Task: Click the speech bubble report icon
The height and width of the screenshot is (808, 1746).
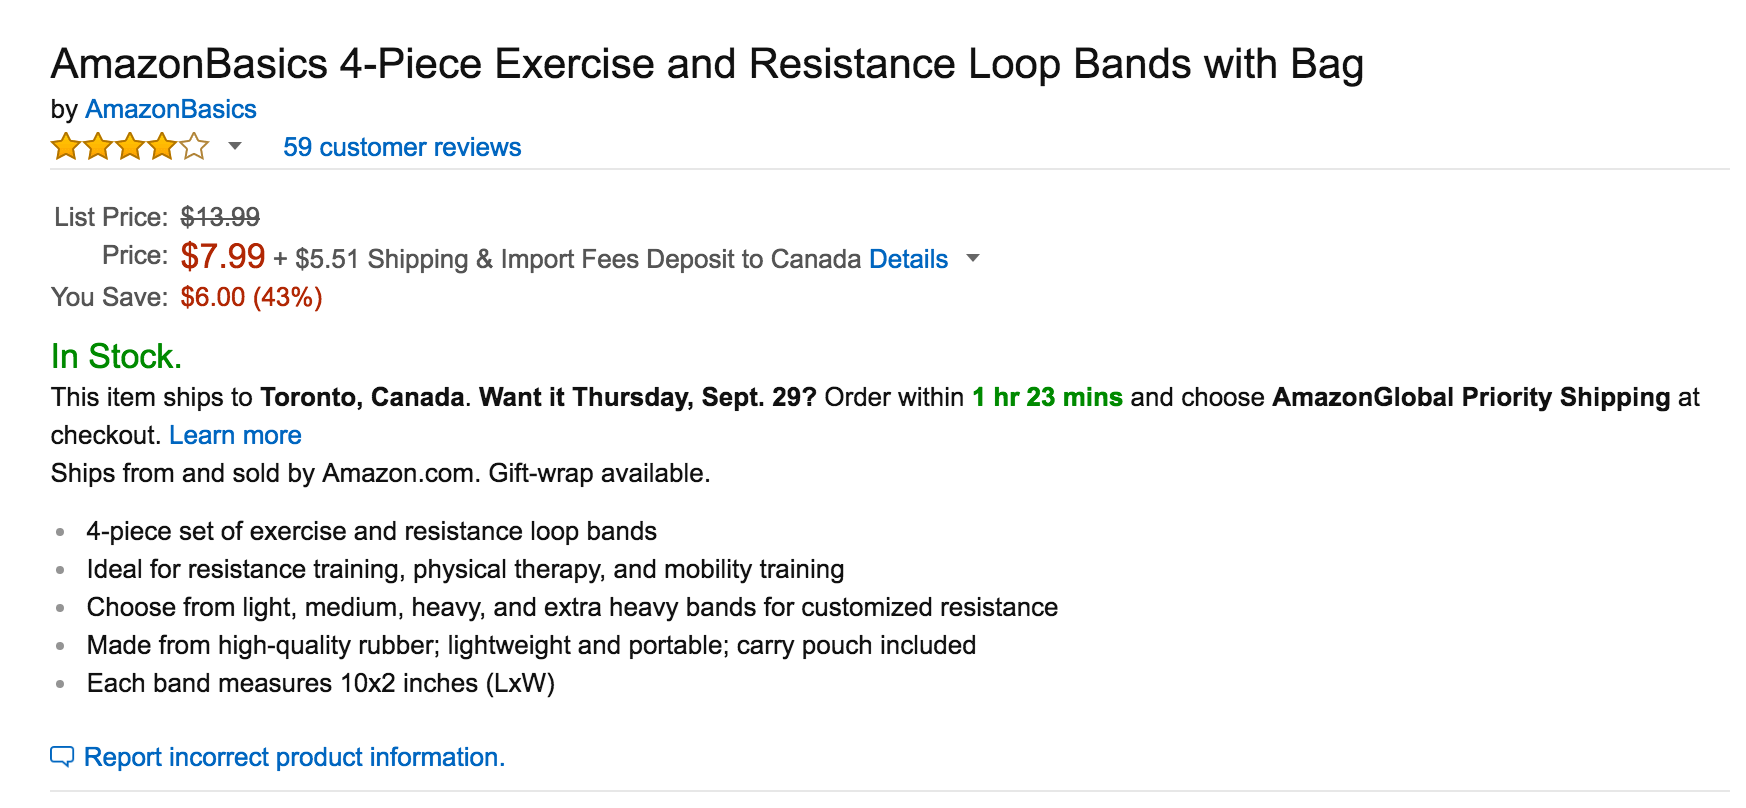Action: coord(63,757)
